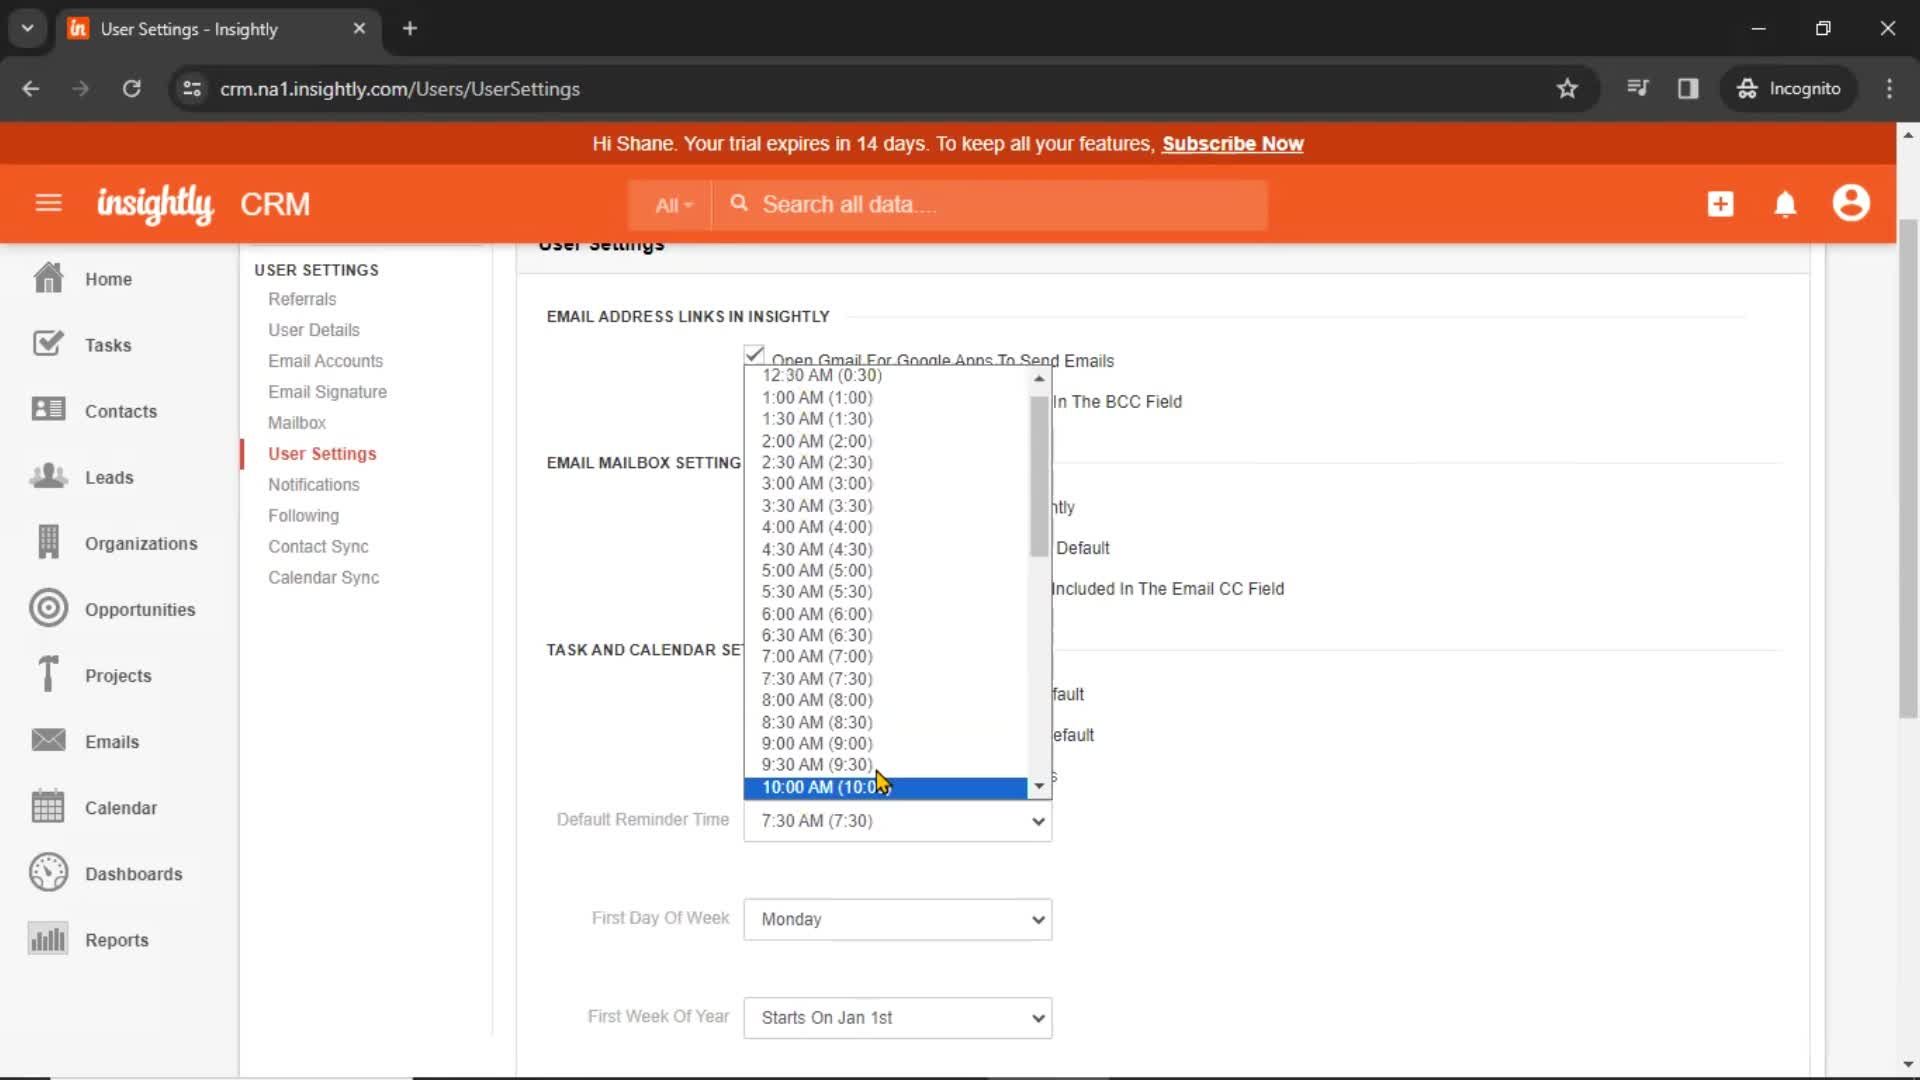
Task: Open the quick add plus icon
Action: [1720, 204]
